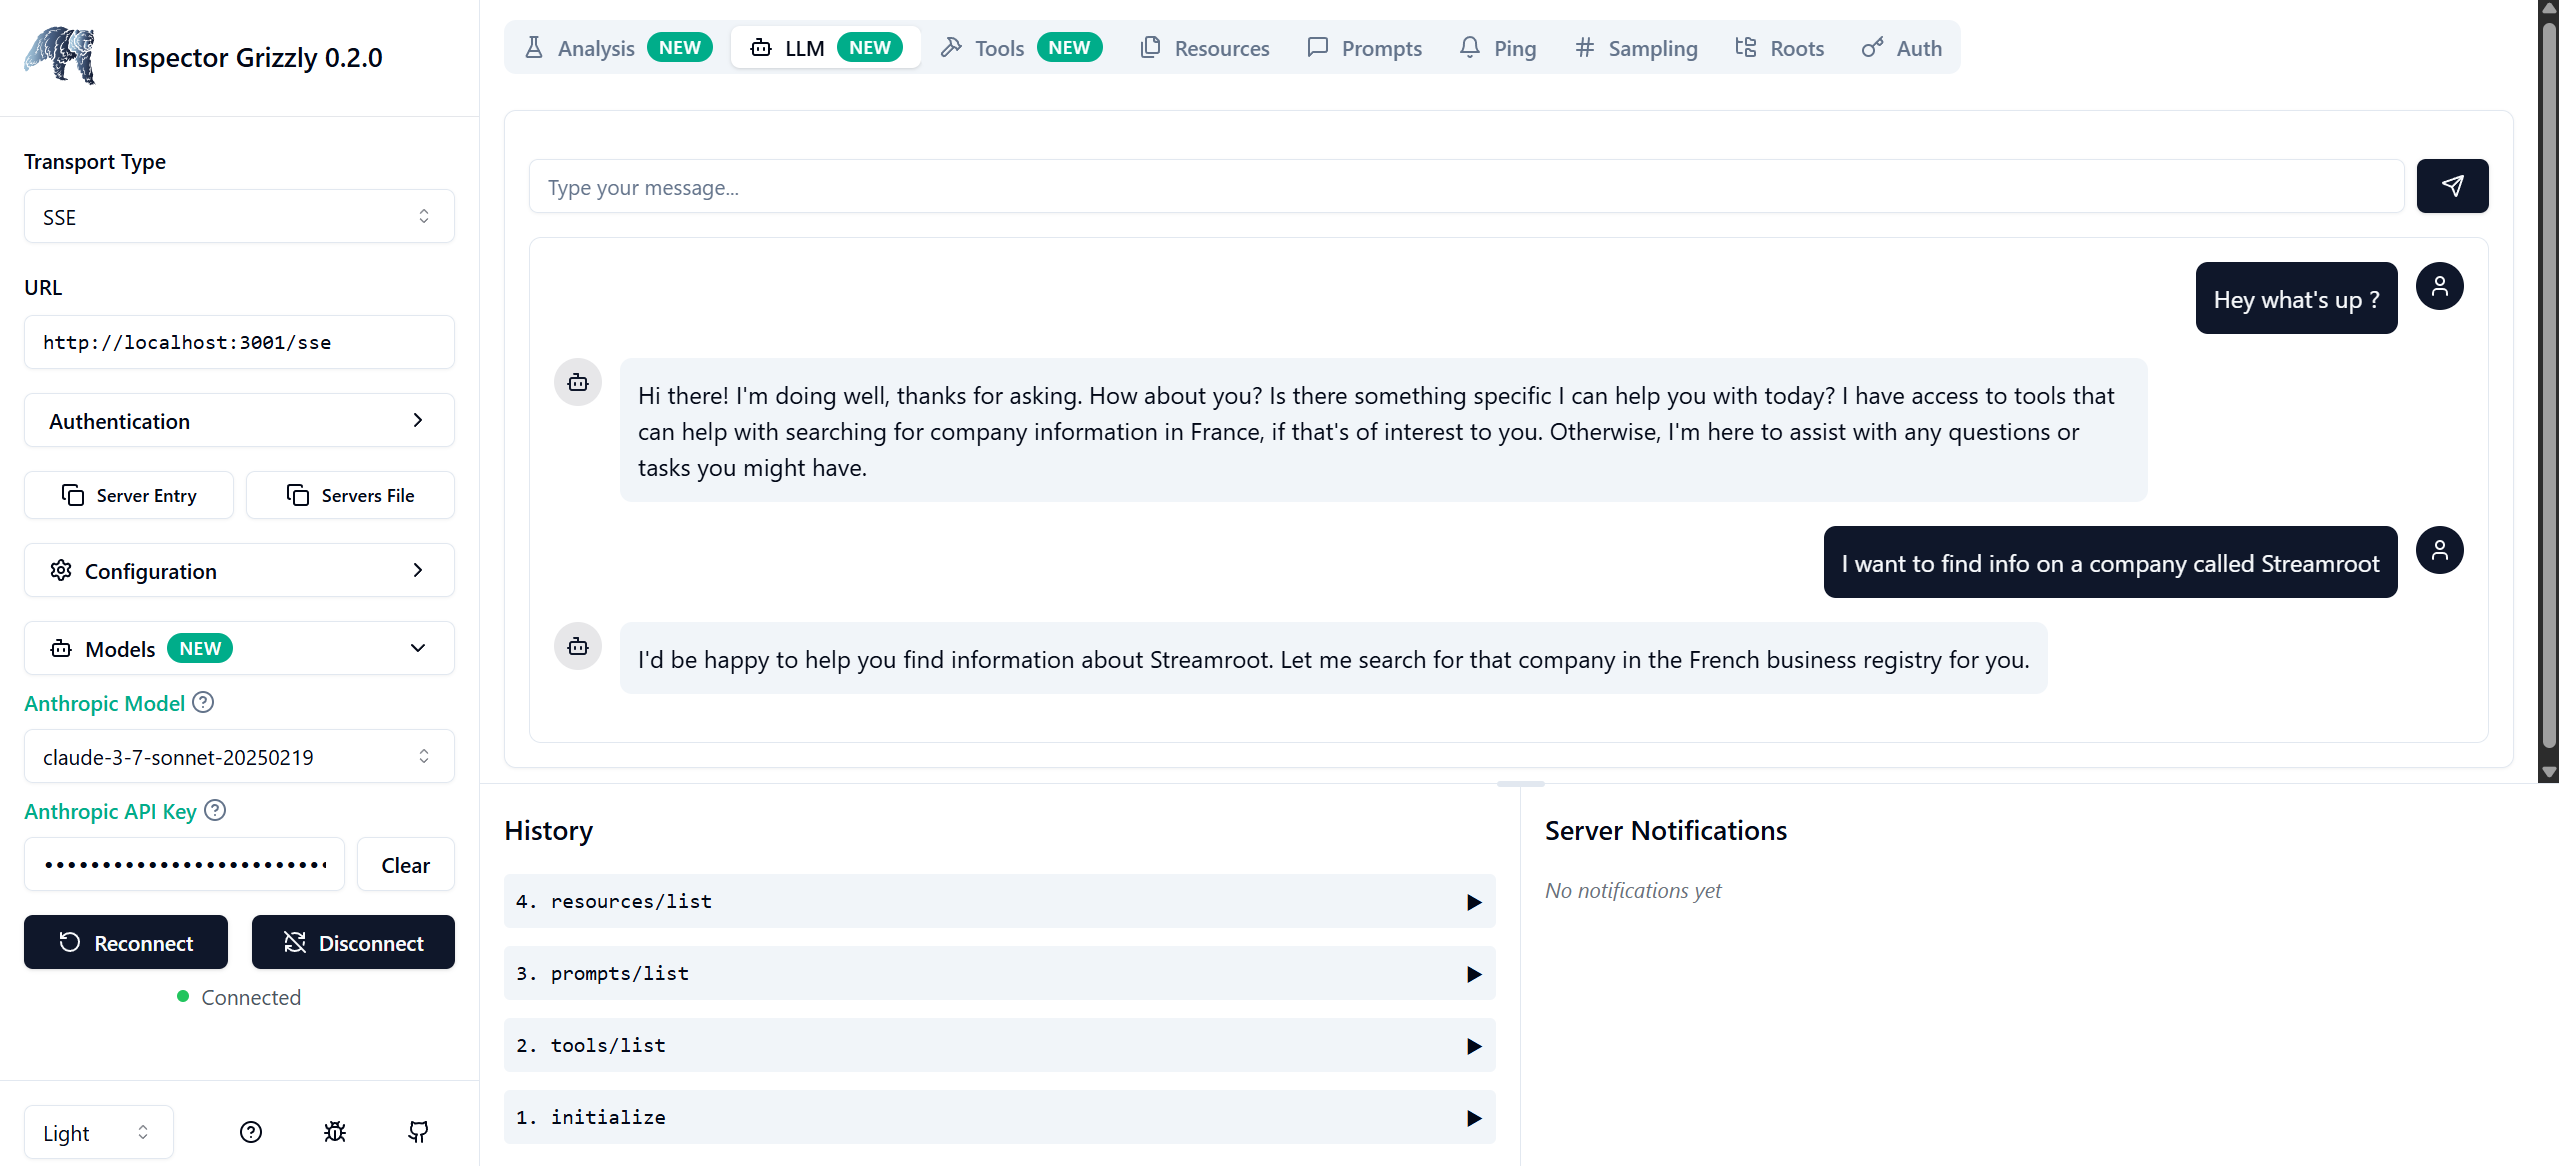Copy Server Entry configuration
This screenshot has width=2559, height=1166.
pos(129,495)
